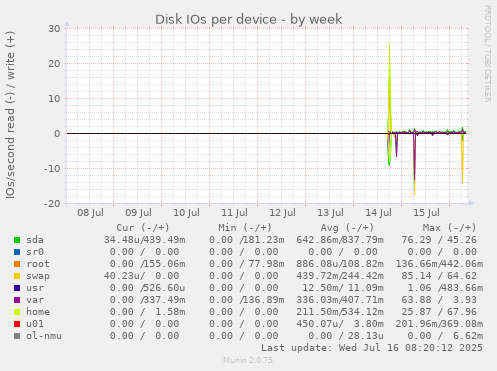Click the RRDTOOL / TOBI OETIKER vertical watermark
This screenshot has height=371, width=497.
click(487, 54)
